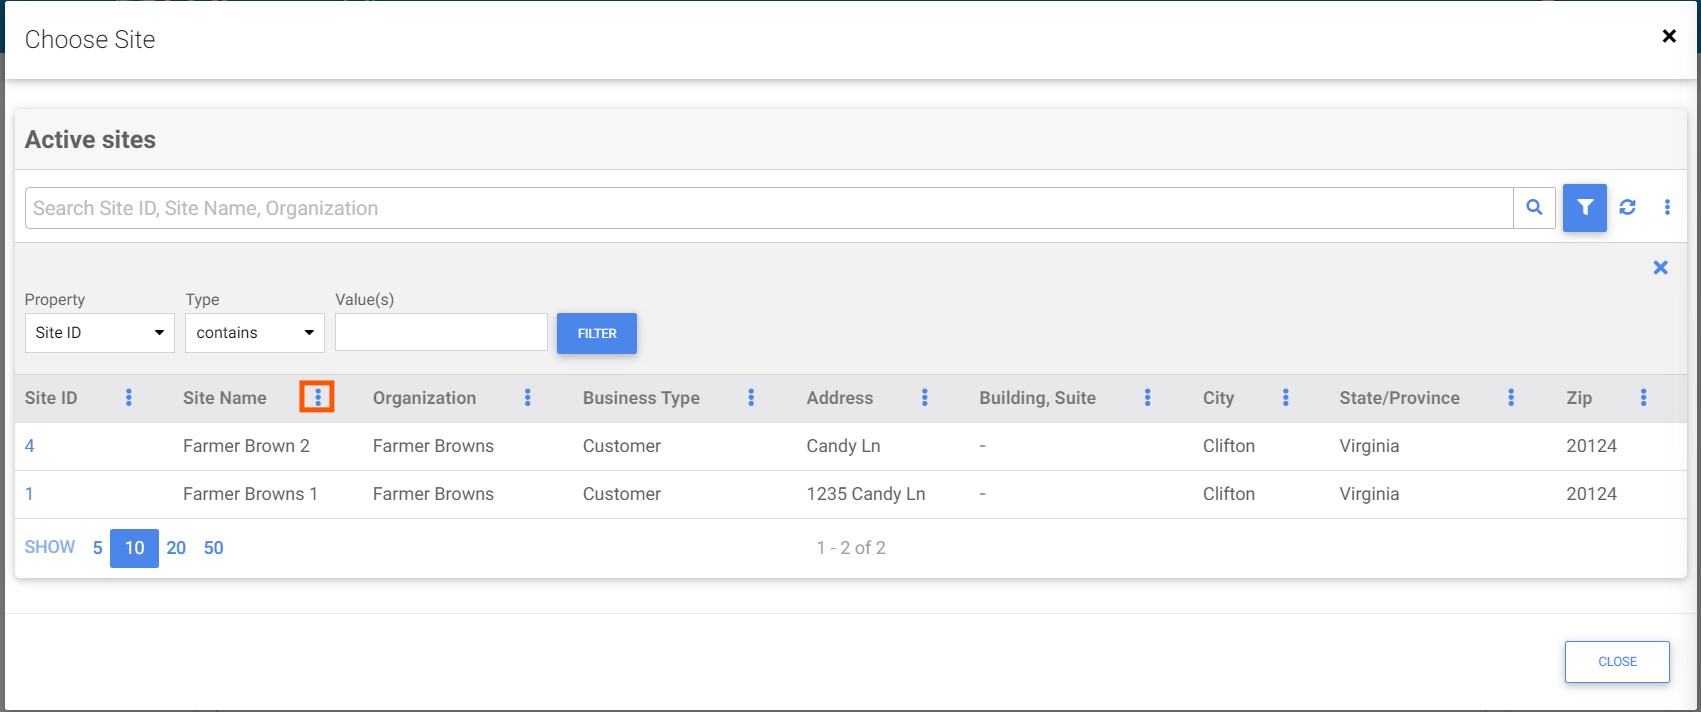Click the refresh sites icon
Viewport: 1701px width, 712px height.
coord(1627,208)
